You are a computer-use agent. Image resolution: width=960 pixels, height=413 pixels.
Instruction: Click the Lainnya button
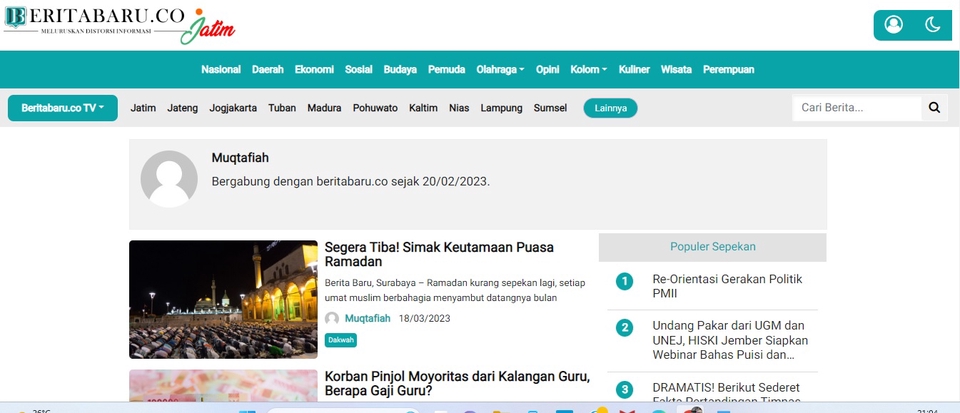(610, 108)
